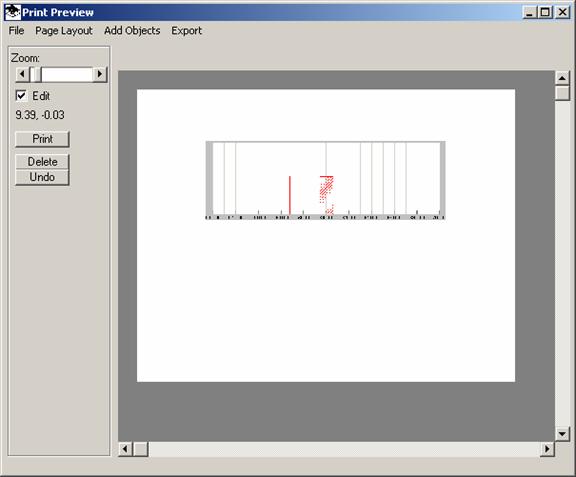Click the horizontal scrollbar right arrow

click(547, 449)
